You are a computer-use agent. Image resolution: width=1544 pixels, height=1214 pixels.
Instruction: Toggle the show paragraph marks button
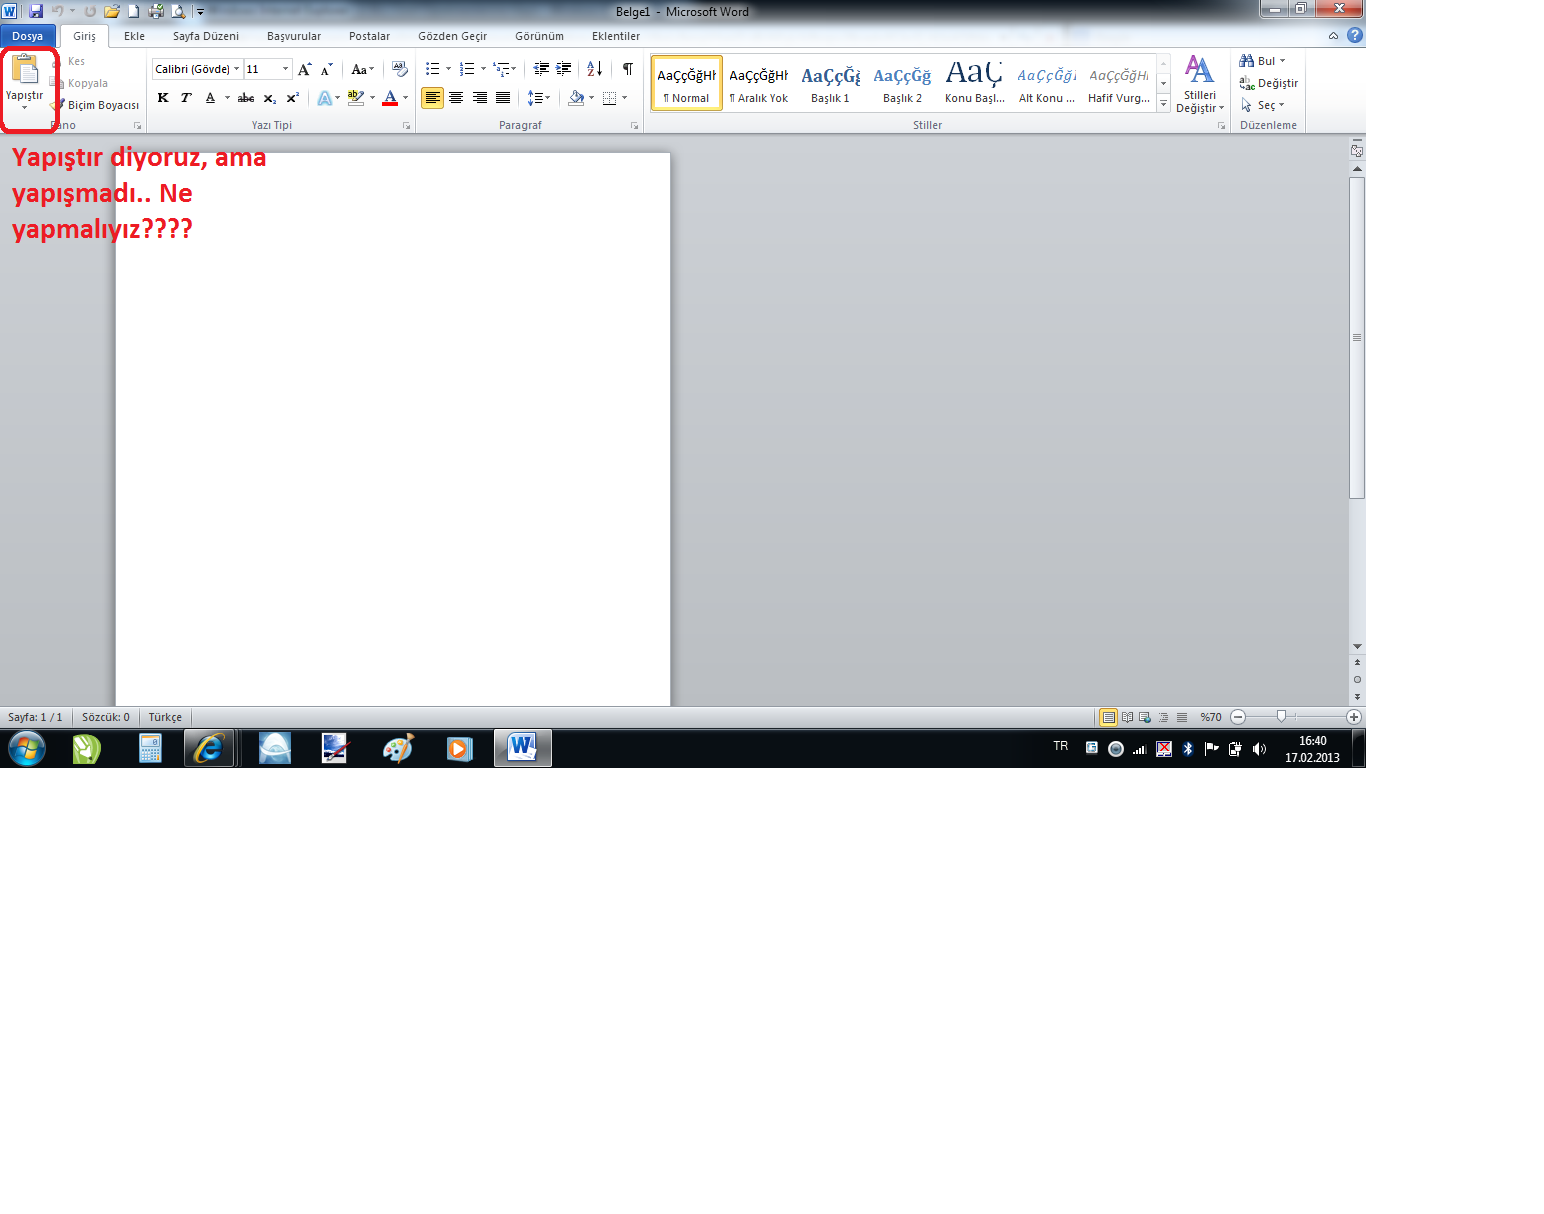click(x=628, y=69)
